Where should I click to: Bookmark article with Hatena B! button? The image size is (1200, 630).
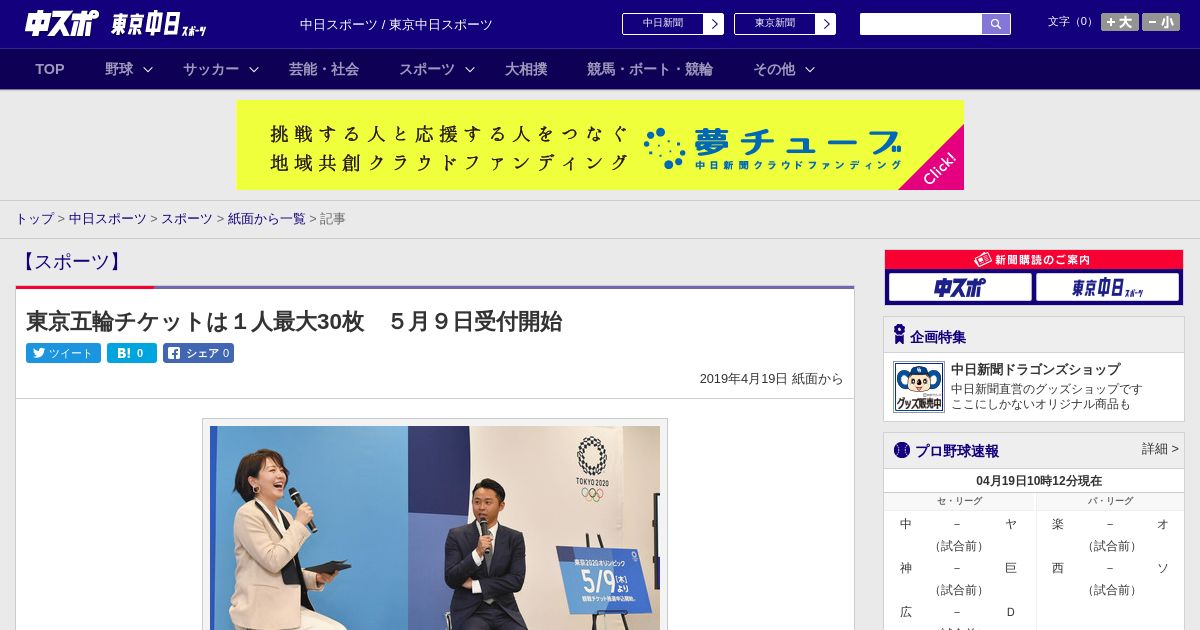pos(132,353)
